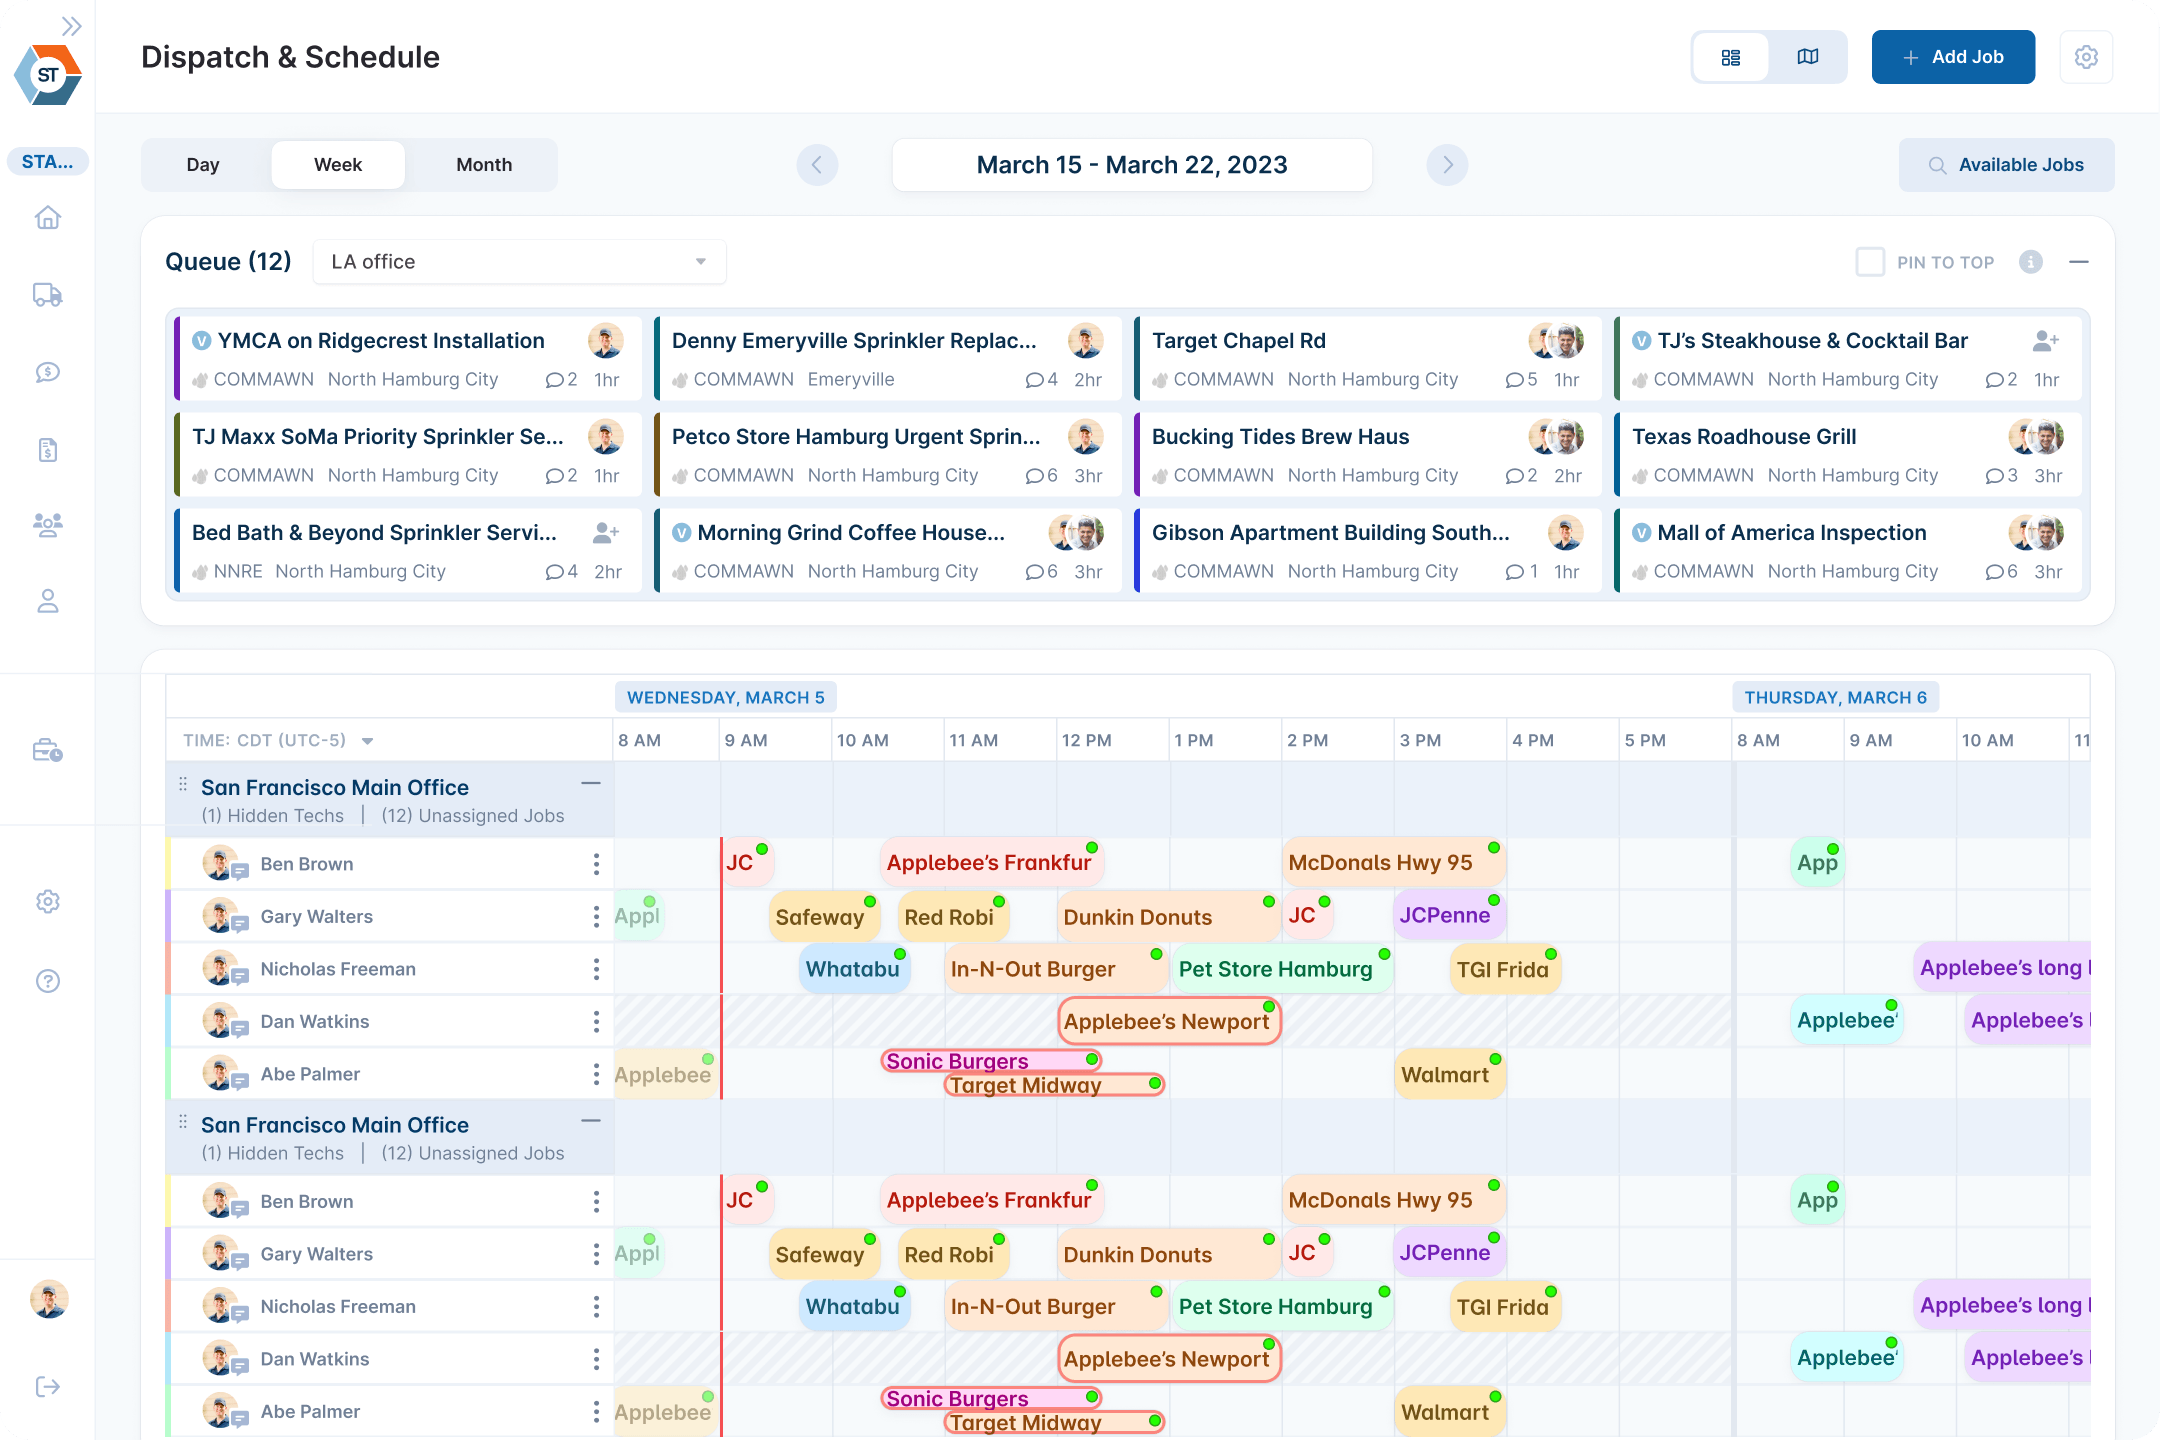Open first Whatabu job block
Image resolution: width=2160 pixels, height=1440 pixels.
tap(854, 969)
